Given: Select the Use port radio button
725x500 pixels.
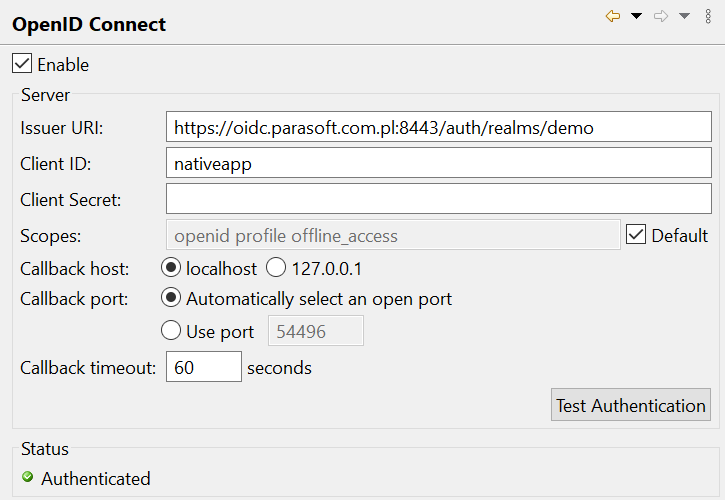Looking at the screenshot, I should pyautogui.click(x=171, y=330).
